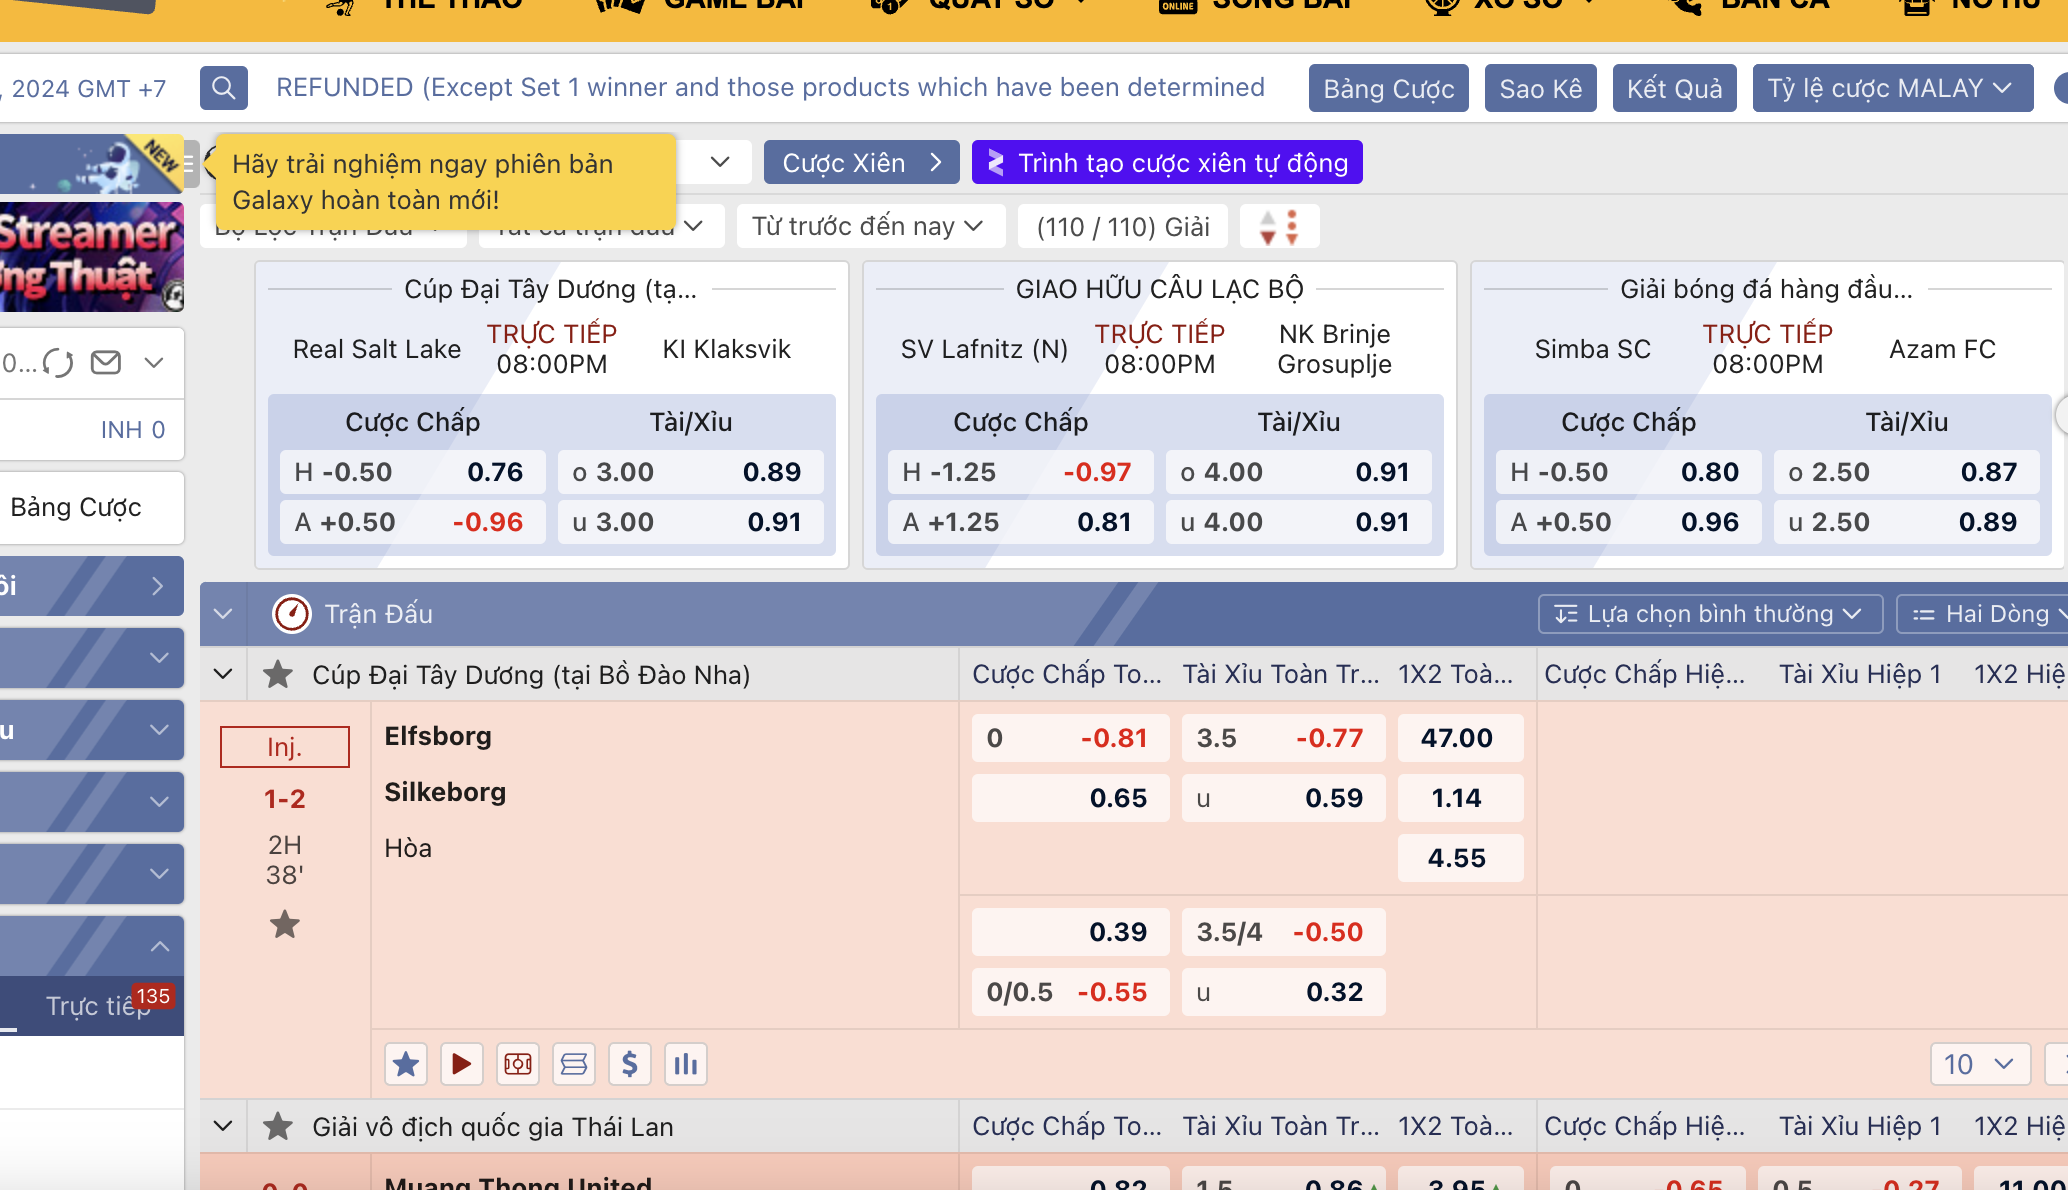This screenshot has width=2068, height=1190.
Task: Click the sort arrows icon beside Giải
Action: click(1279, 227)
